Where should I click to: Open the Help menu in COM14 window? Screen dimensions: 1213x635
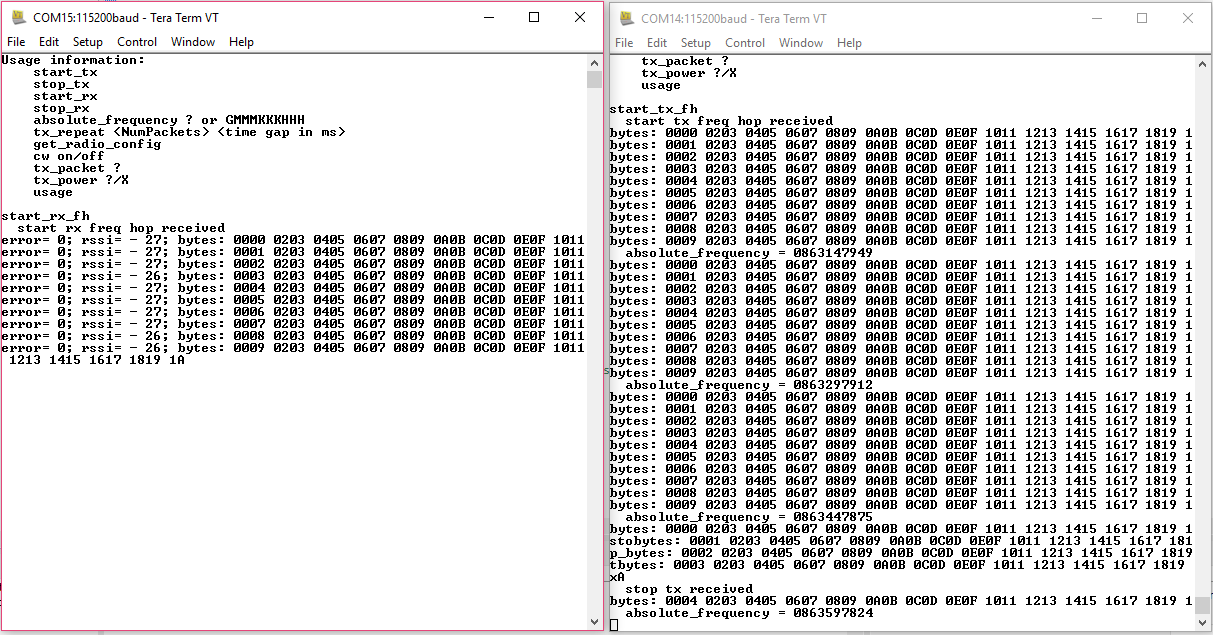[x=849, y=43]
